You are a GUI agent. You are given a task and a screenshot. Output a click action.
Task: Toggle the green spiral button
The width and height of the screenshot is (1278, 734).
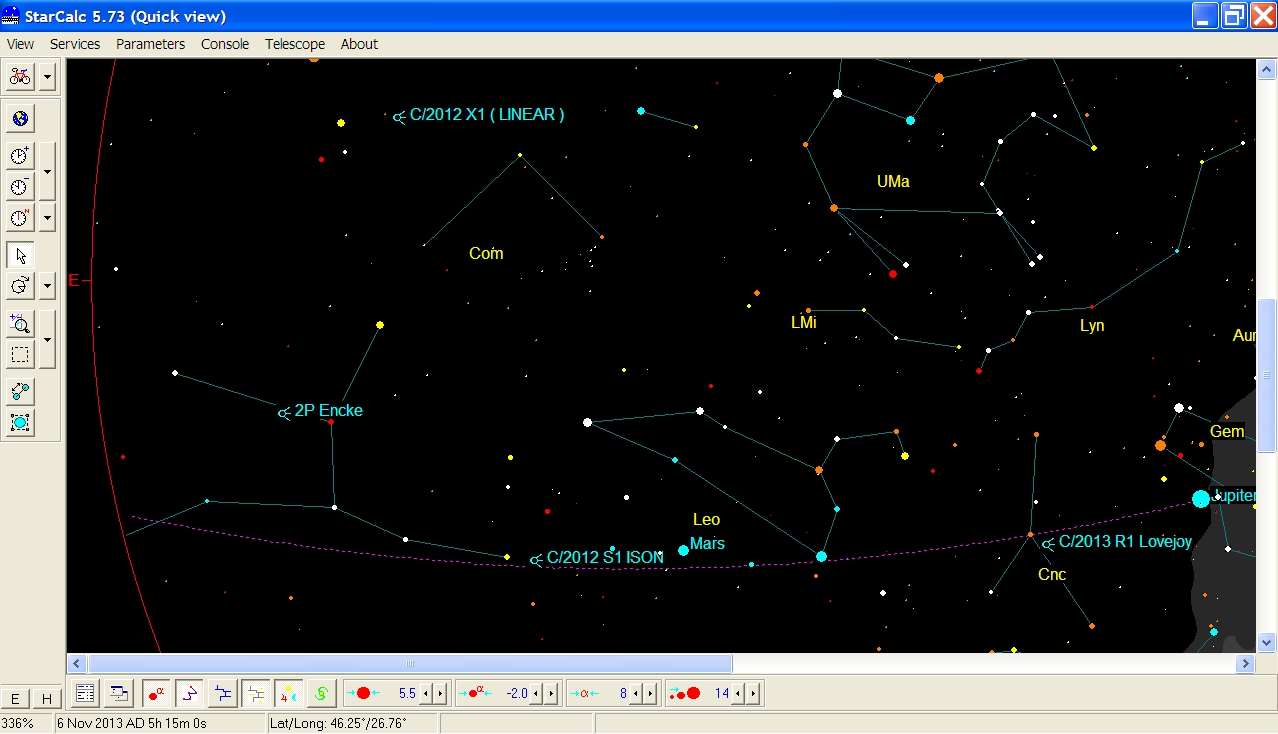[x=321, y=693]
